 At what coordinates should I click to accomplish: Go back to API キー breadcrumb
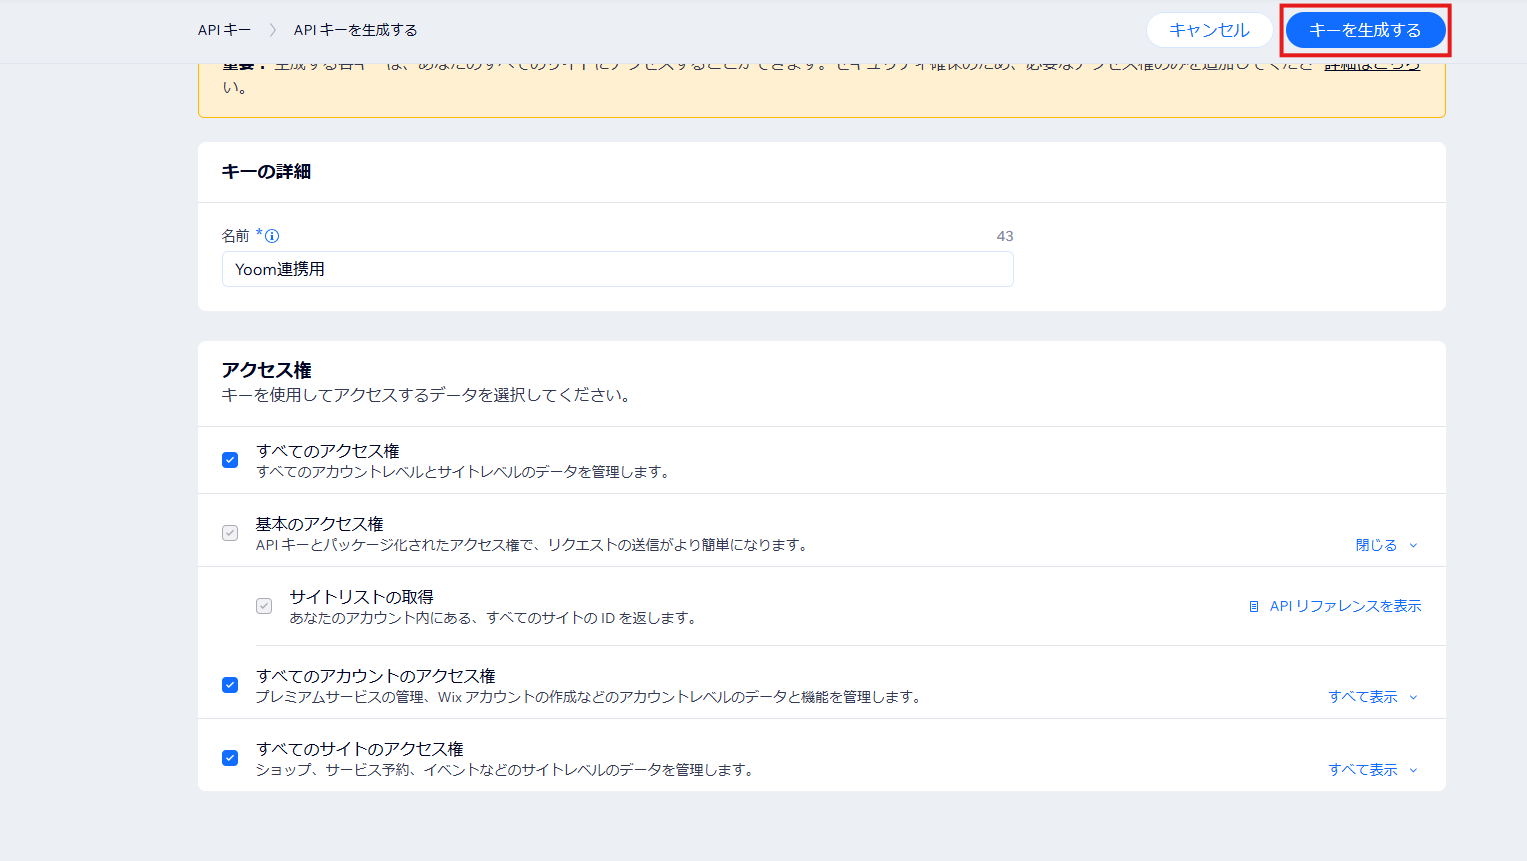pyautogui.click(x=224, y=30)
